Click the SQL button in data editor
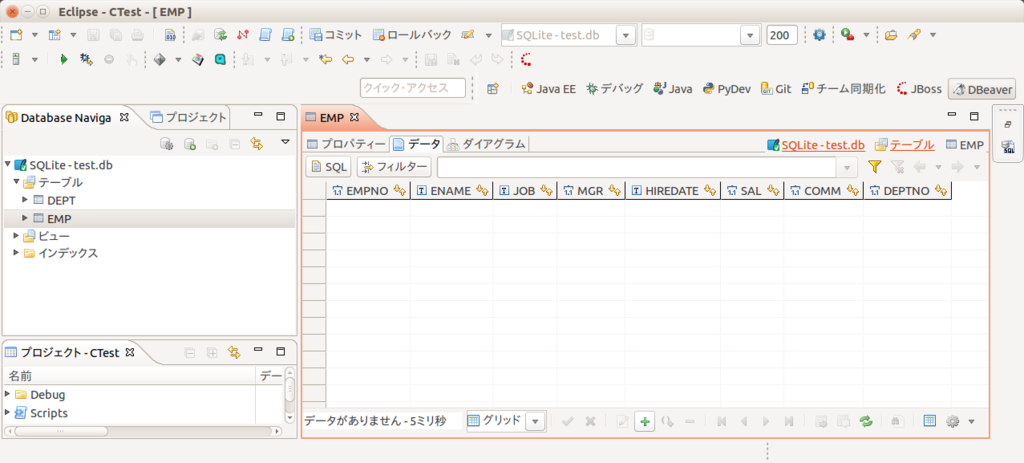Viewport: 1024px width, 463px height. 329,167
